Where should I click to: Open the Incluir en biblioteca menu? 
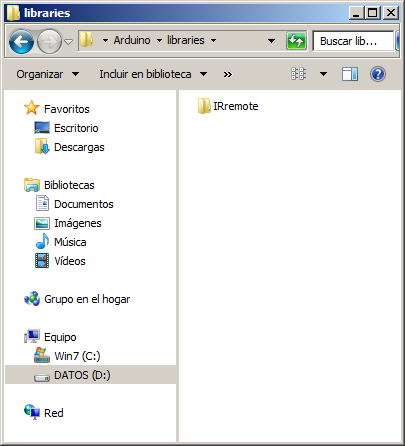[153, 74]
